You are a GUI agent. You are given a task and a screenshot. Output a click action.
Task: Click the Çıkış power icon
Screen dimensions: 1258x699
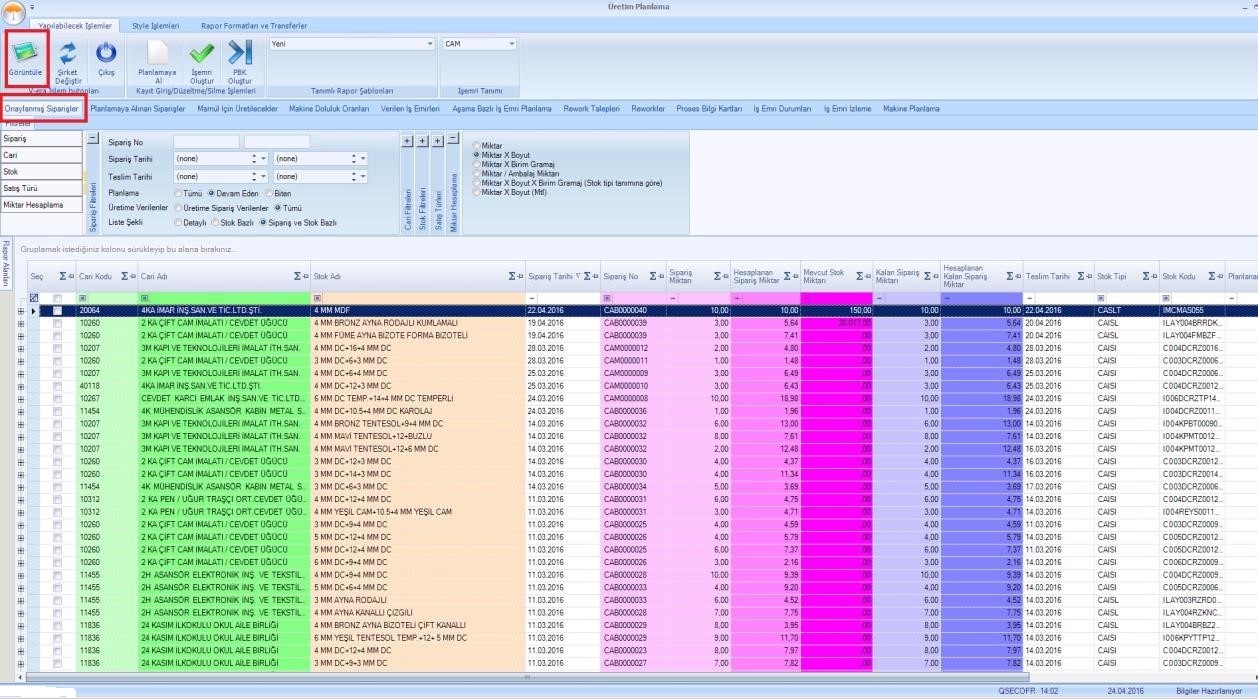point(106,52)
